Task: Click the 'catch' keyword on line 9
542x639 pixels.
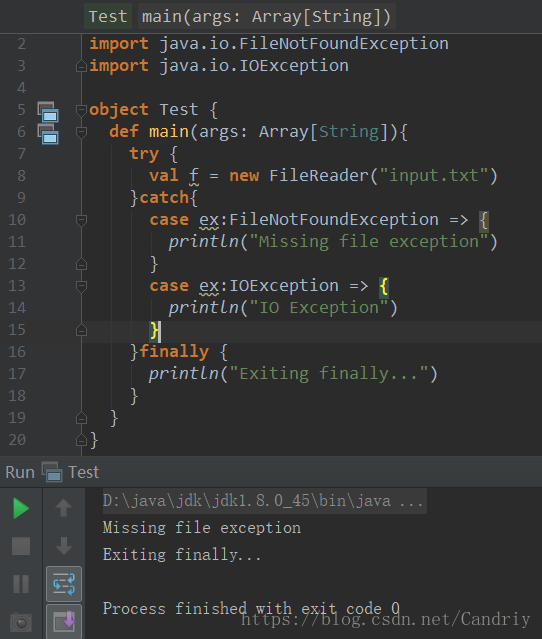Action: point(165,198)
